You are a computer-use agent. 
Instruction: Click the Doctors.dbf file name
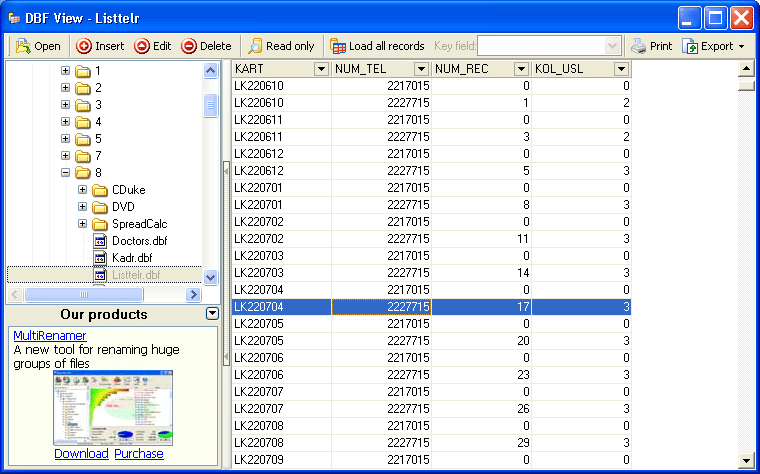click(140, 241)
